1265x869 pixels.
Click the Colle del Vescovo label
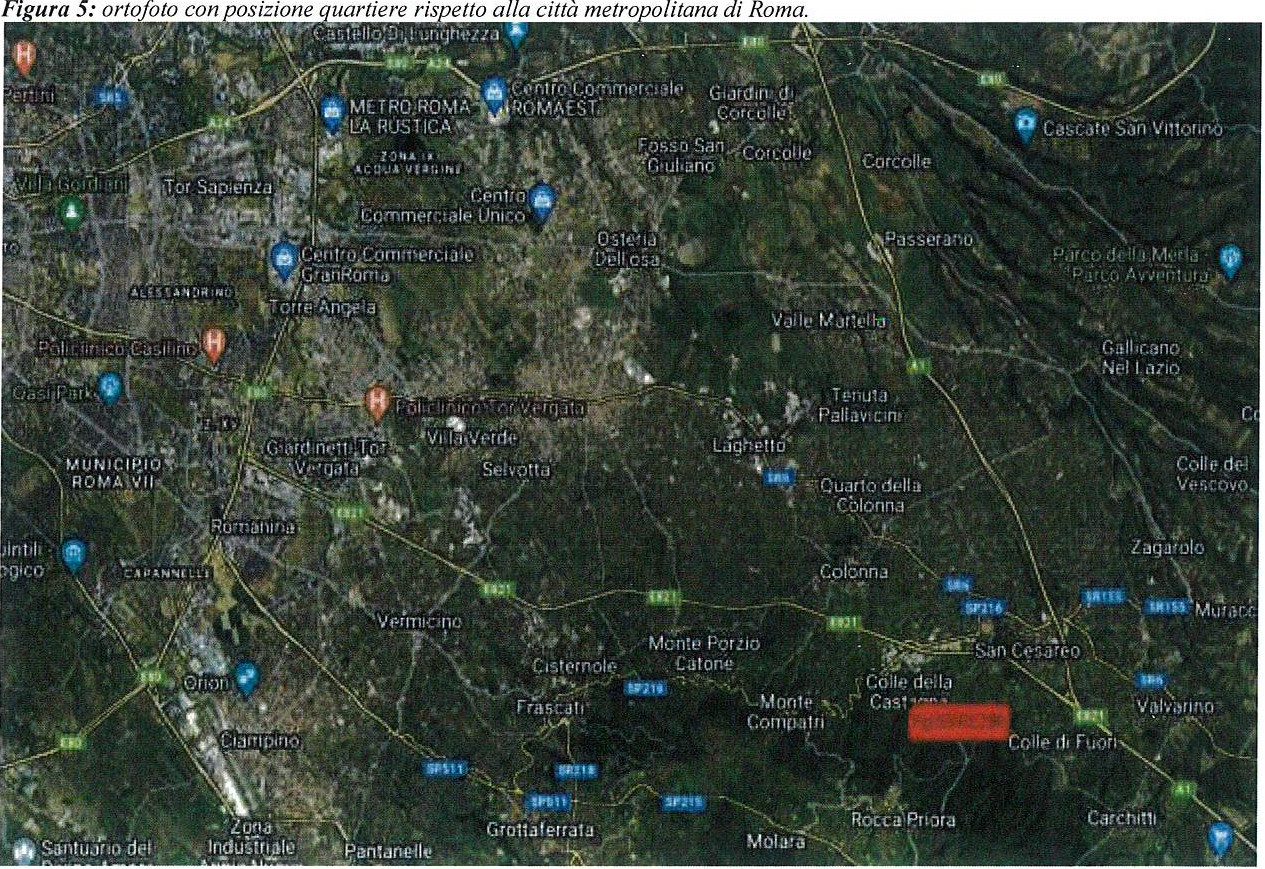pos(1212,474)
